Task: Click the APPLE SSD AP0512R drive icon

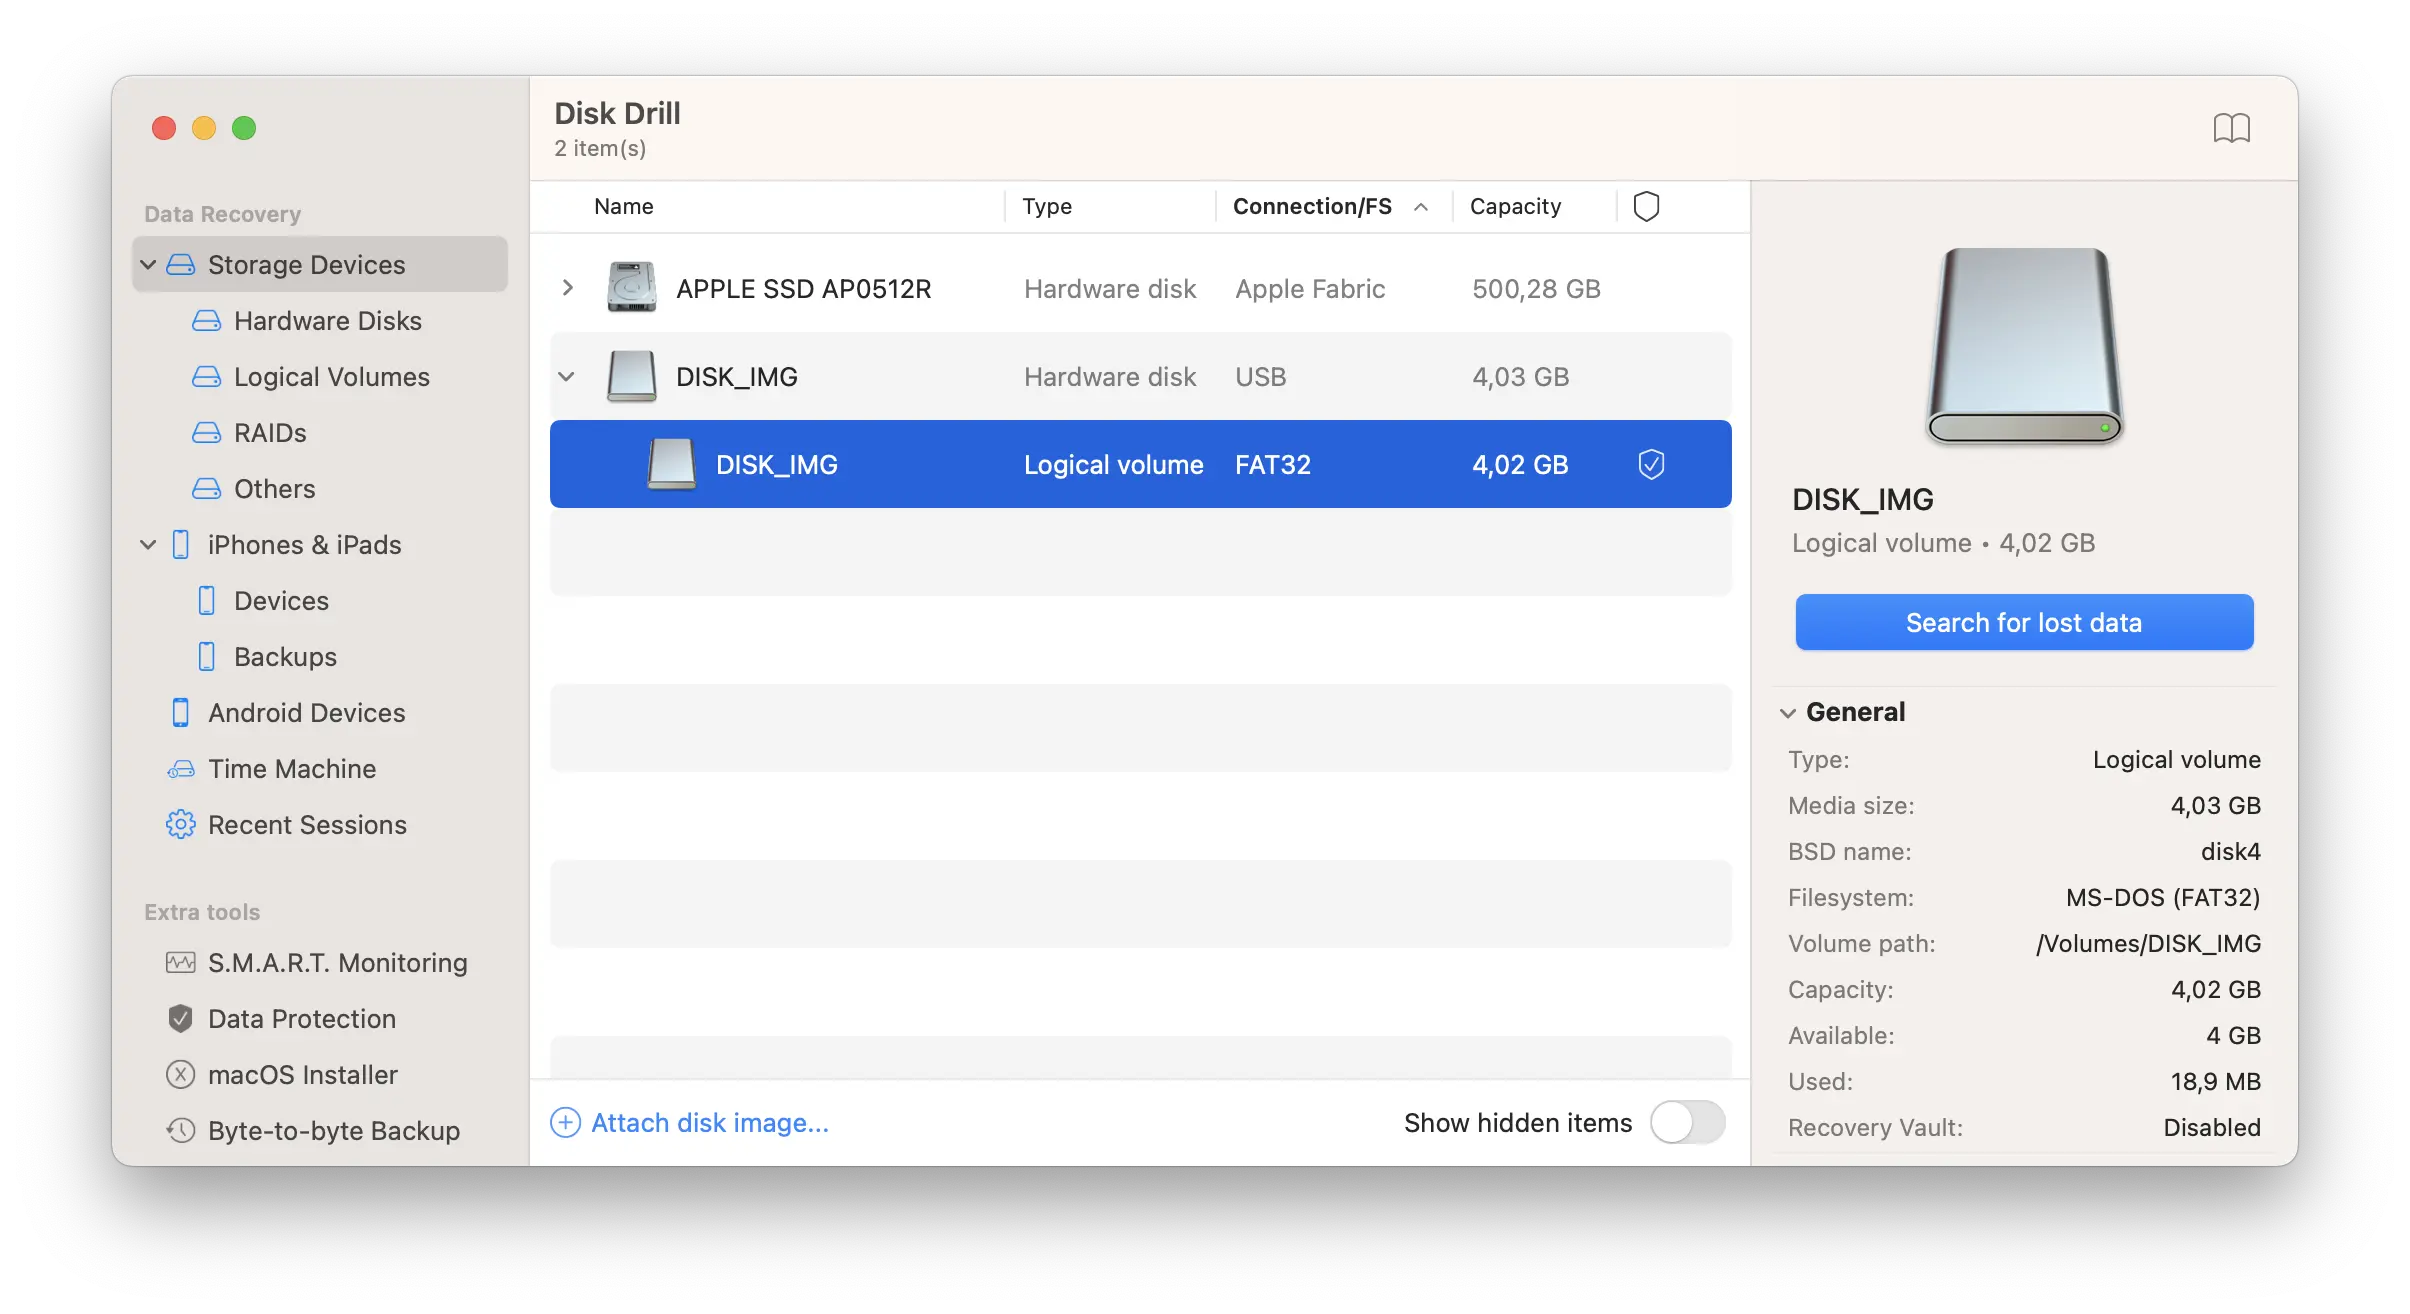Action: (631, 288)
